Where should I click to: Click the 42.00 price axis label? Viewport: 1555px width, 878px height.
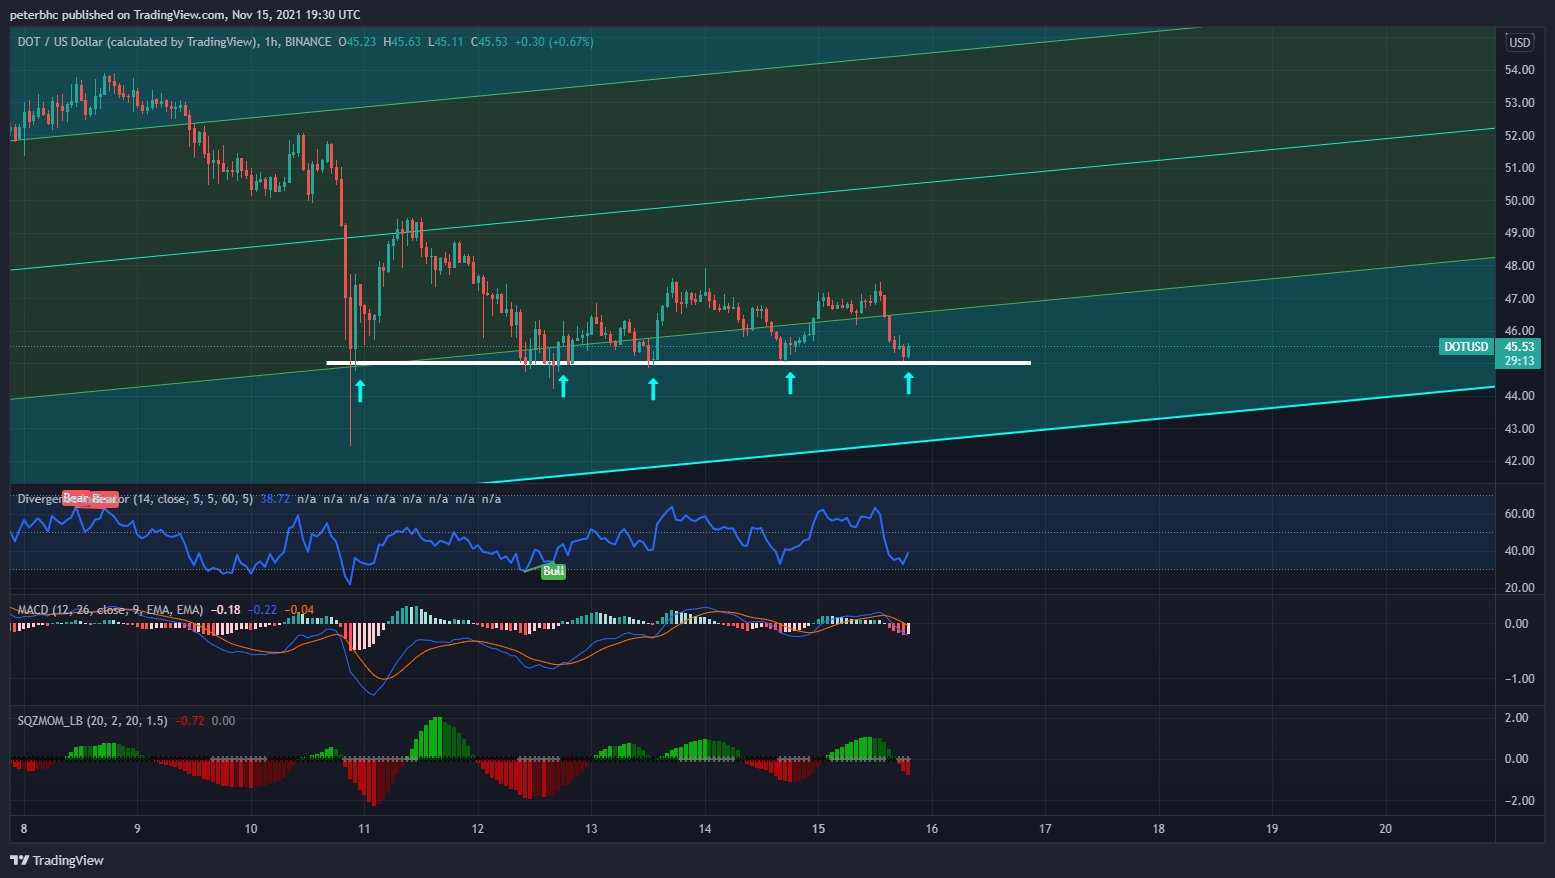[x=1520, y=461]
